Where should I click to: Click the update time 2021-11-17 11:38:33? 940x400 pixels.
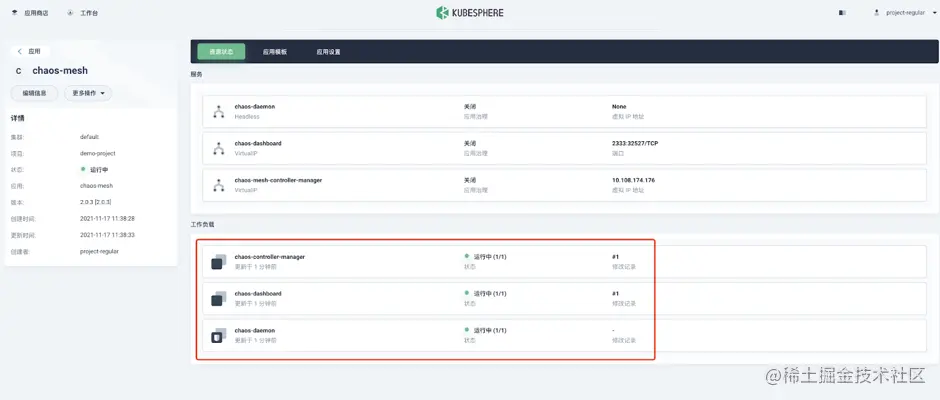107,235
